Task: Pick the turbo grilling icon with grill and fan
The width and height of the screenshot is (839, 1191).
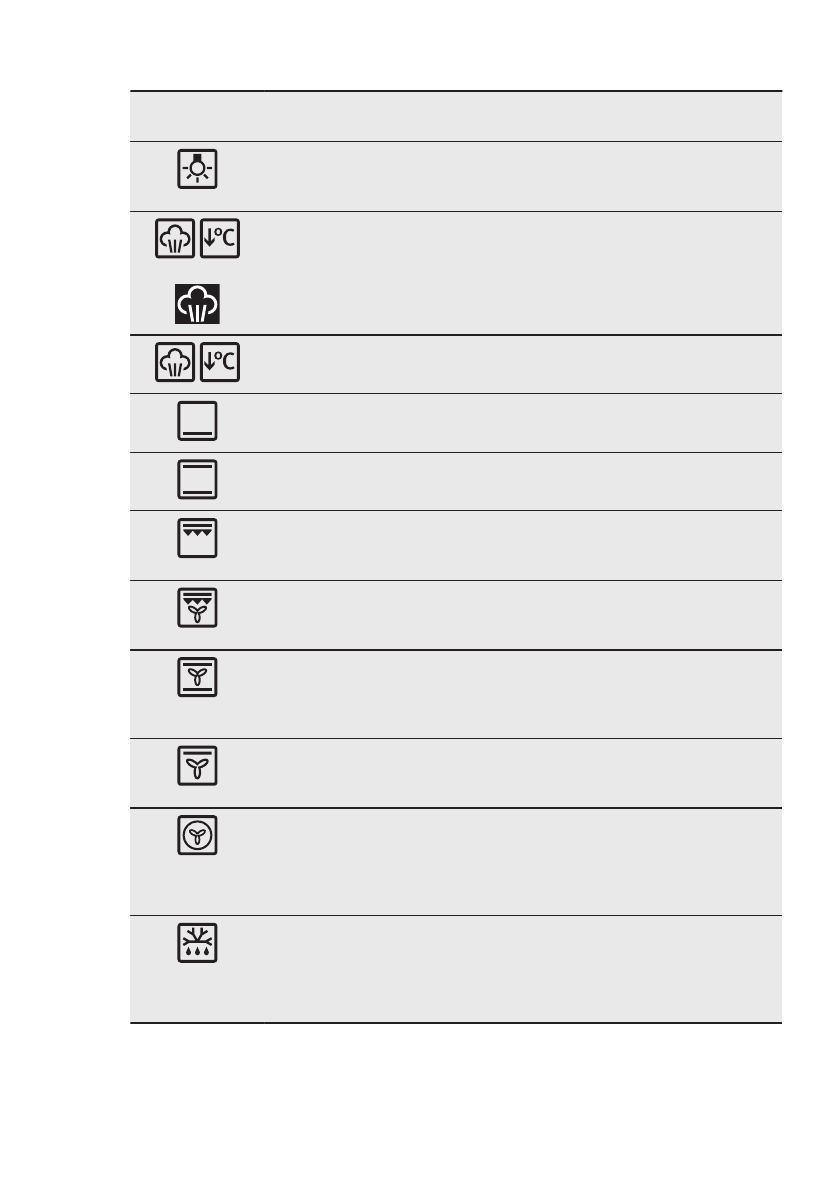Action: point(198,608)
